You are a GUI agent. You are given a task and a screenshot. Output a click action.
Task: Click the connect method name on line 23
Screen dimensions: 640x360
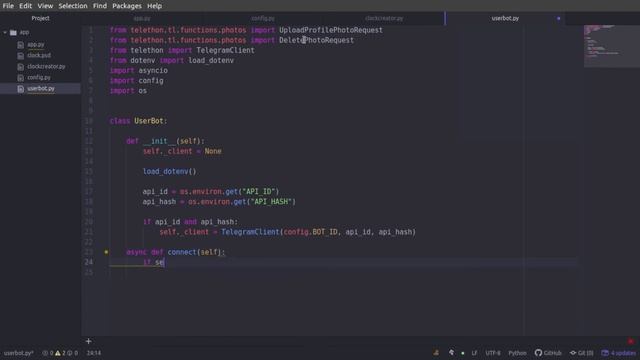(182, 252)
